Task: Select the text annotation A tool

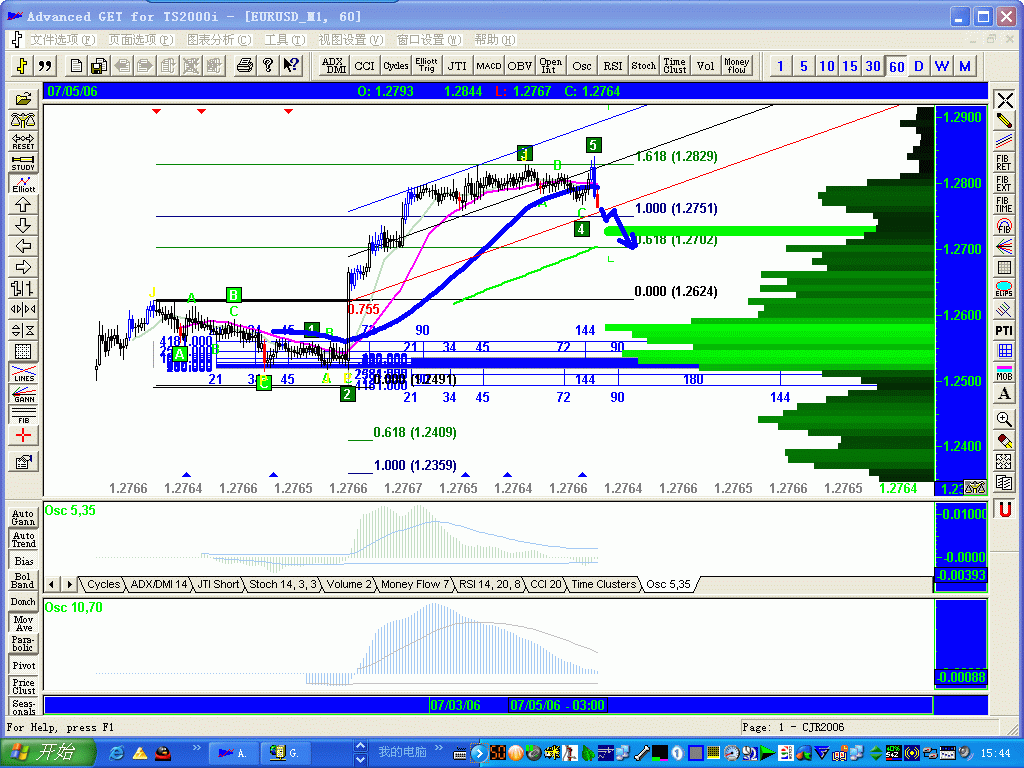Action: click(1004, 394)
